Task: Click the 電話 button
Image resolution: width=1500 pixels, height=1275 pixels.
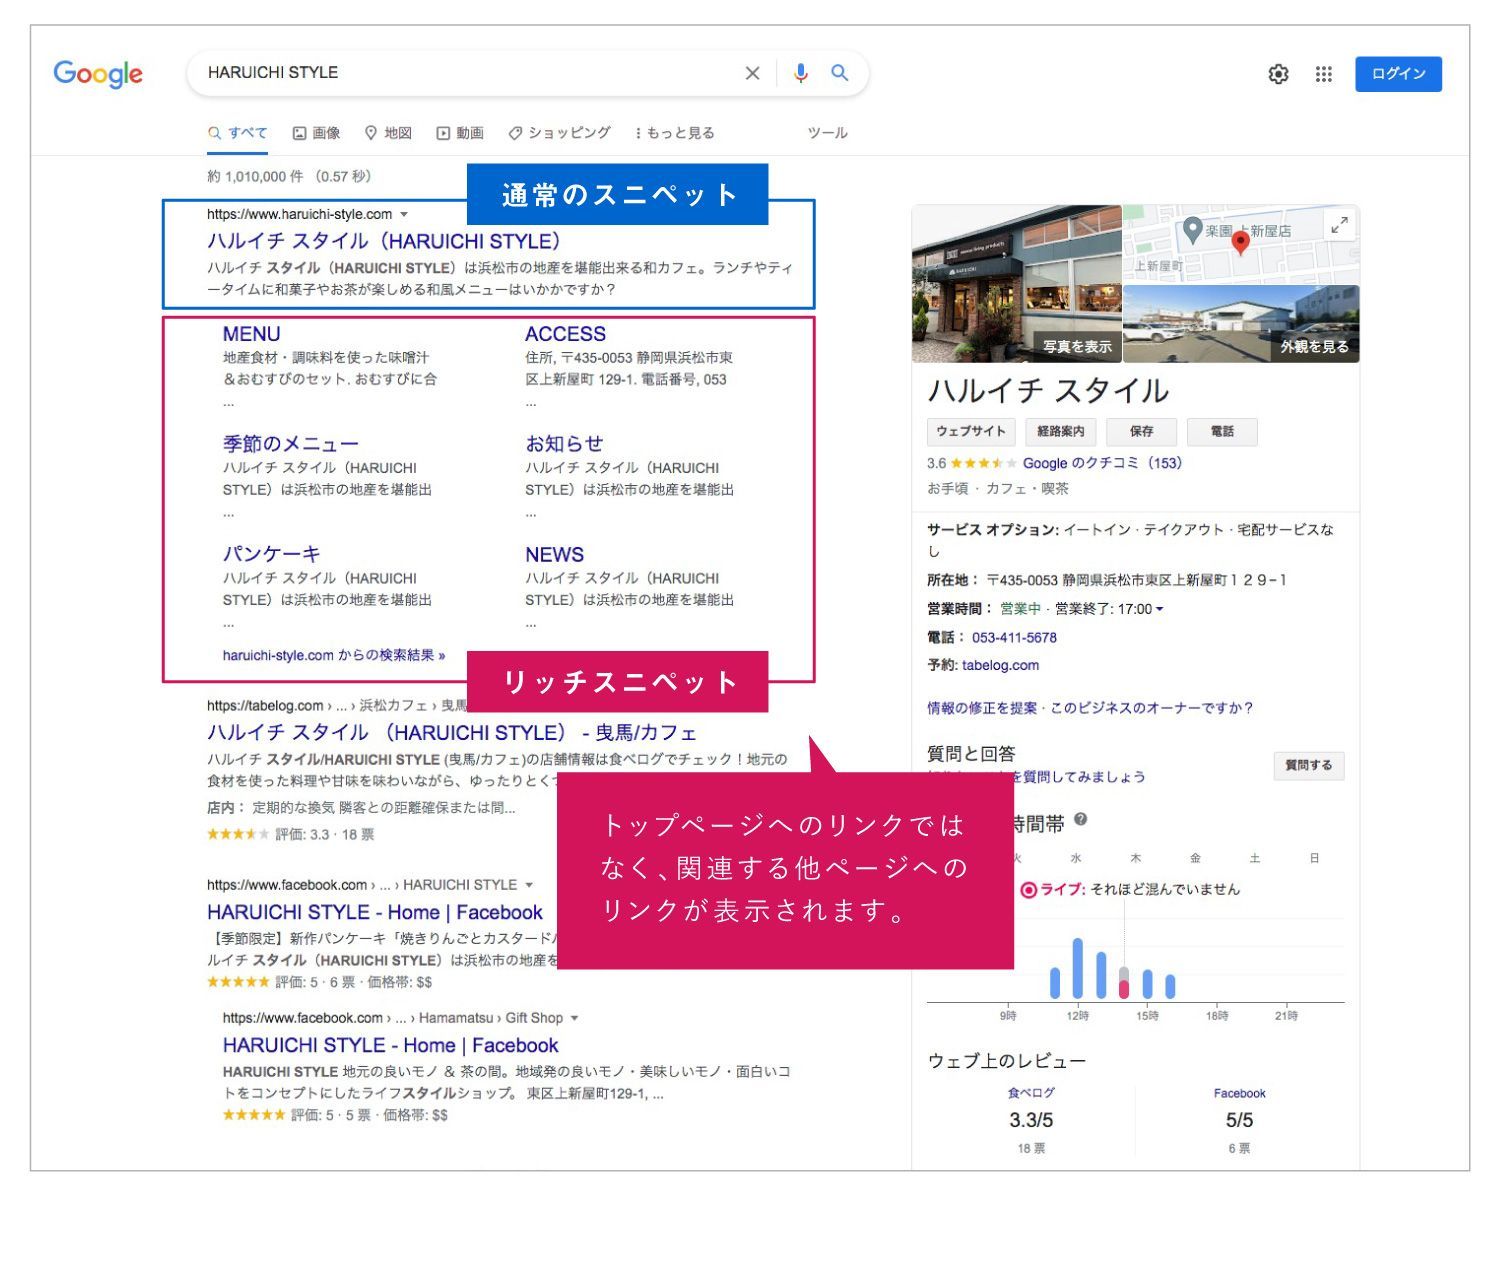Action: 1222,432
